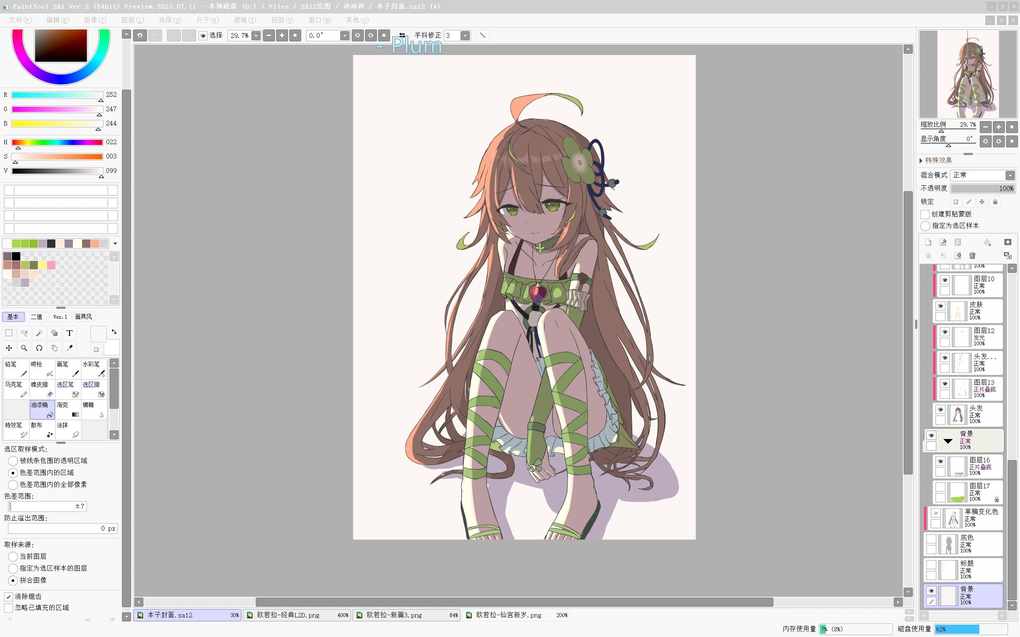The image size is (1020, 637).
Task: Click the new layer icon in layer panel
Action: click(928, 242)
